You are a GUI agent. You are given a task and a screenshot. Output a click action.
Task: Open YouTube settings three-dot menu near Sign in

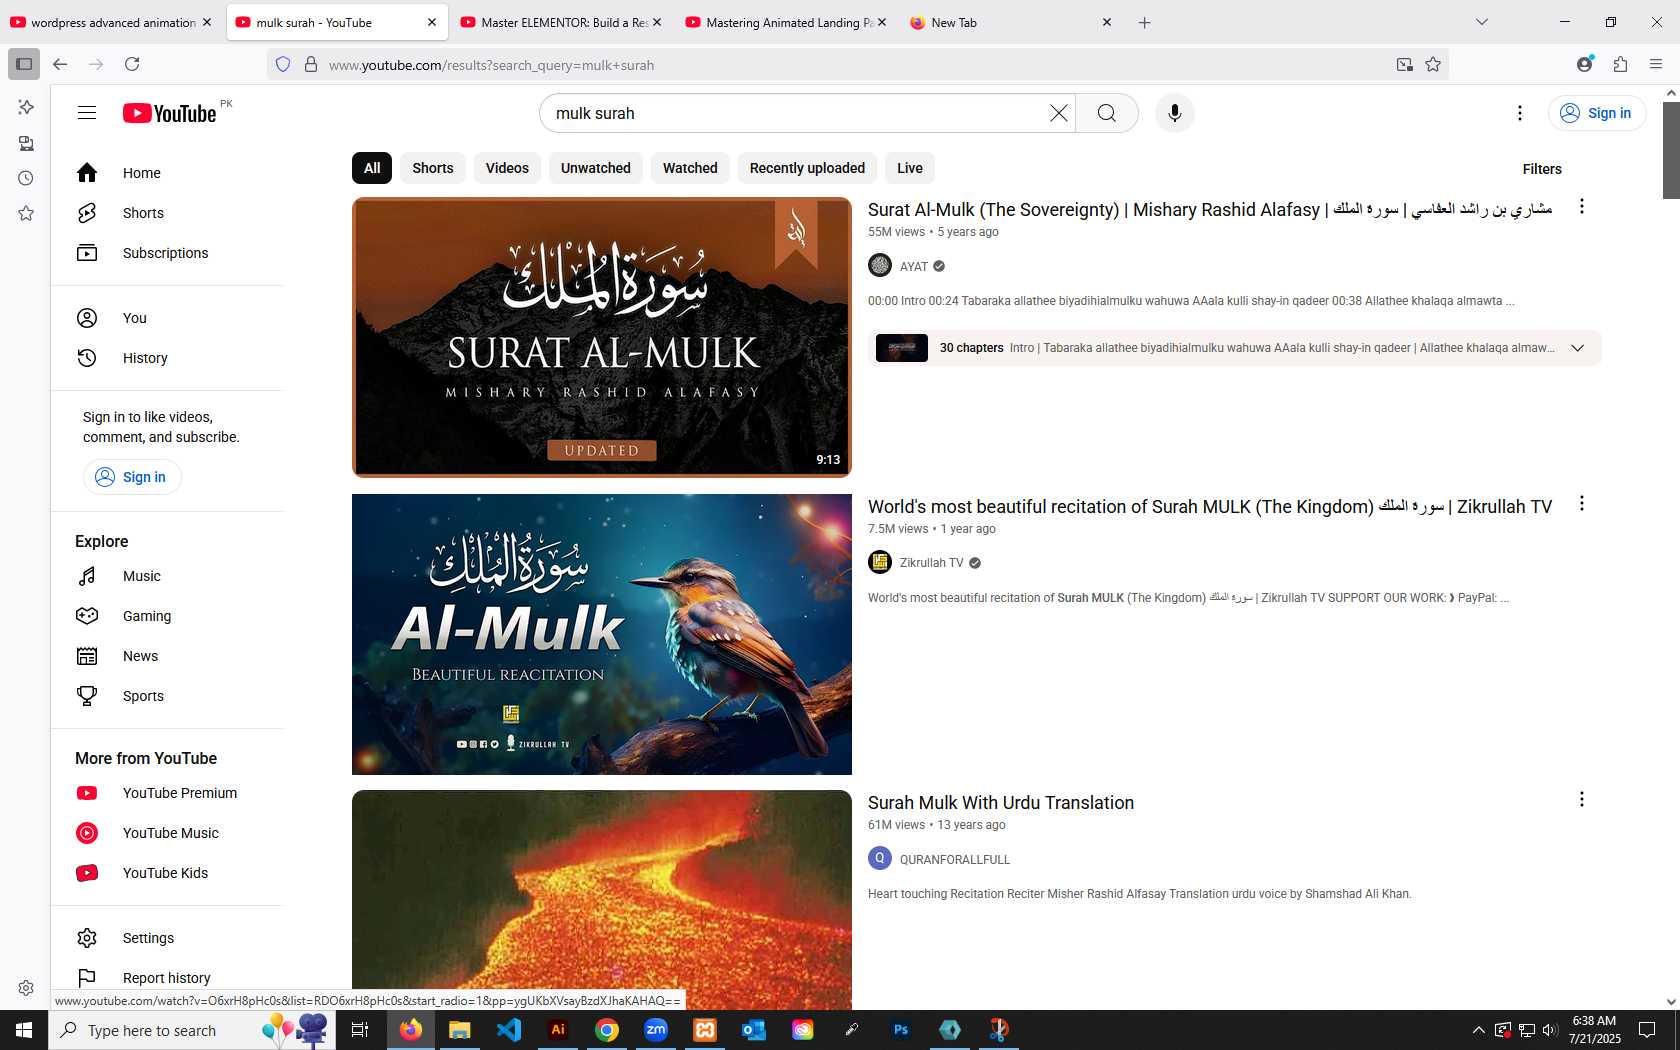coord(1519,113)
